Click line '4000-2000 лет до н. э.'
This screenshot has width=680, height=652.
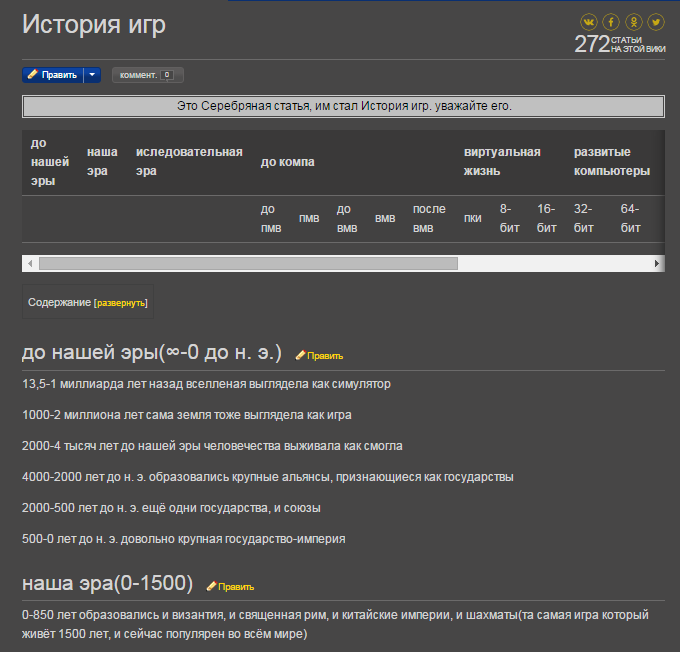(268, 477)
